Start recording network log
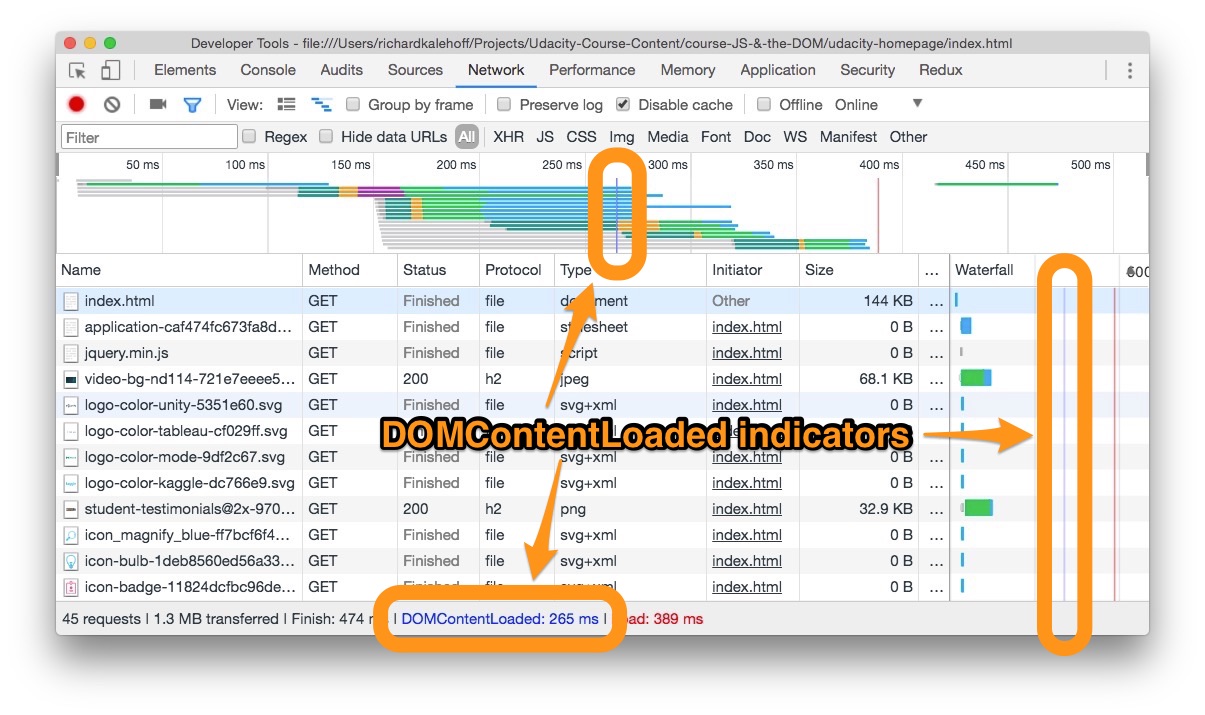The image size is (1205, 715). pos(75,104)
